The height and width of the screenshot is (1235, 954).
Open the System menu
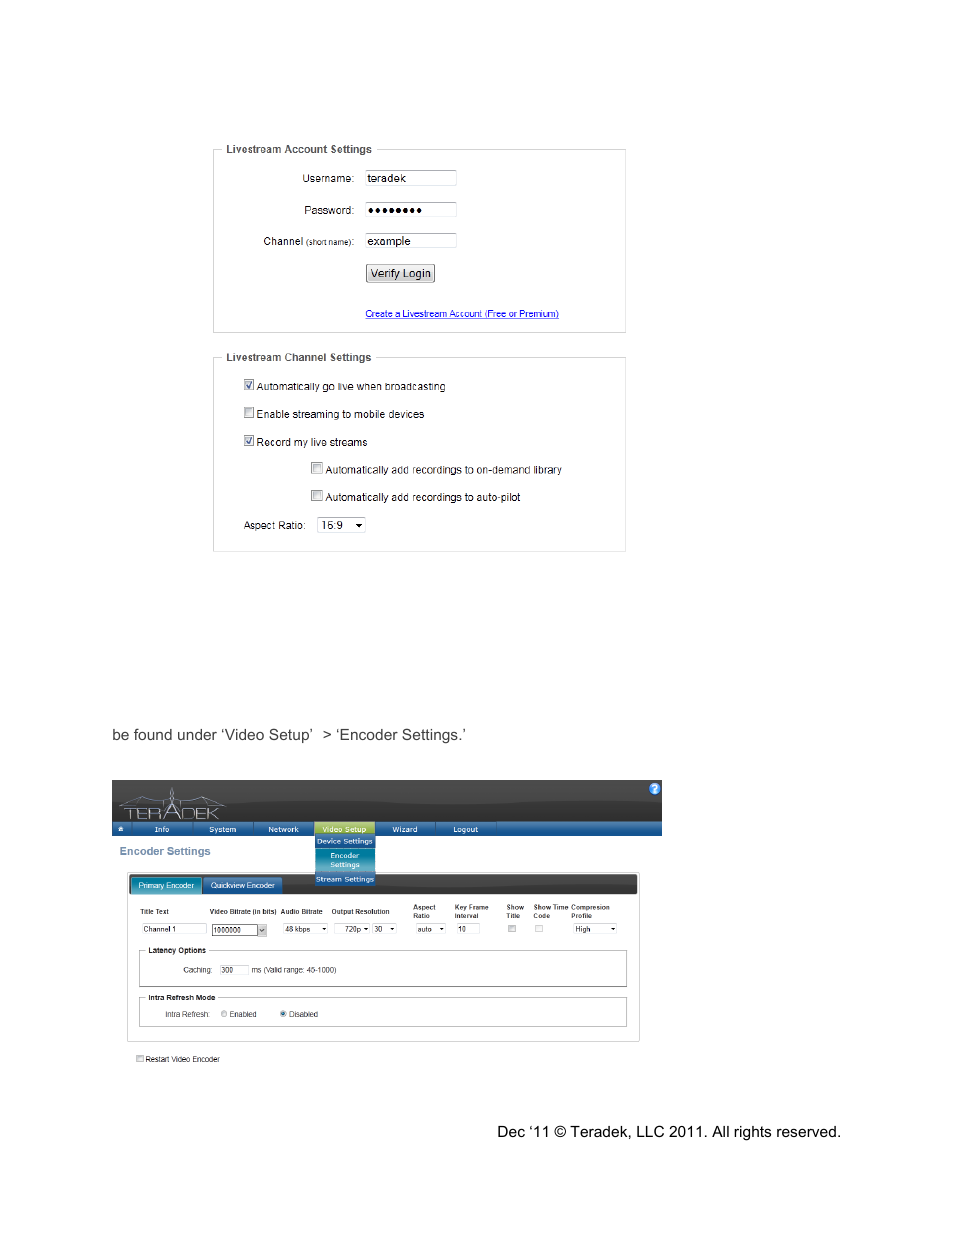point(223,829)
